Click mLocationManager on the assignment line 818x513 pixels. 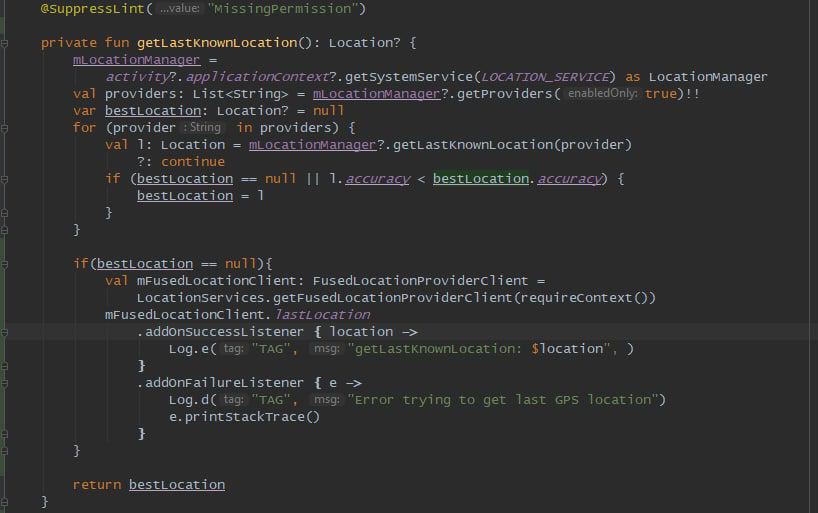click(x=136, y=60)
